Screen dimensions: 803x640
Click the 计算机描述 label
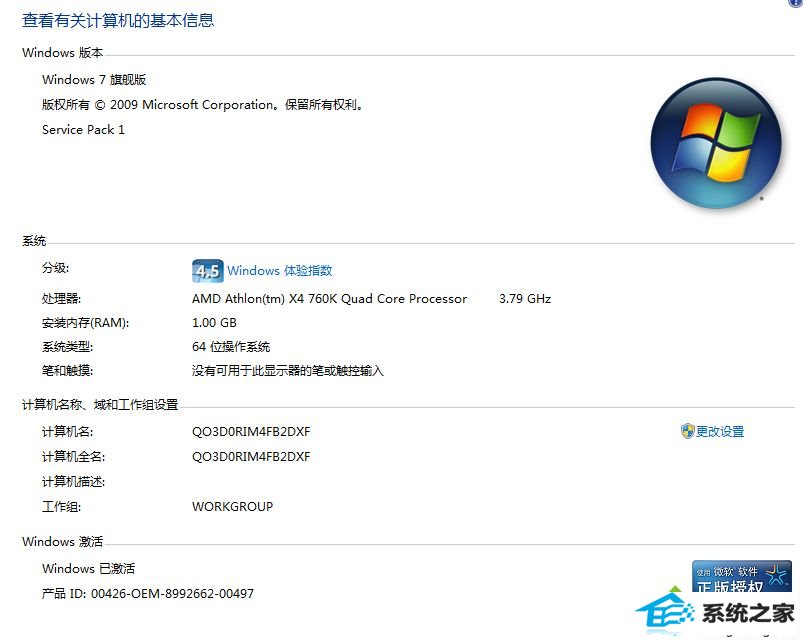74,482
